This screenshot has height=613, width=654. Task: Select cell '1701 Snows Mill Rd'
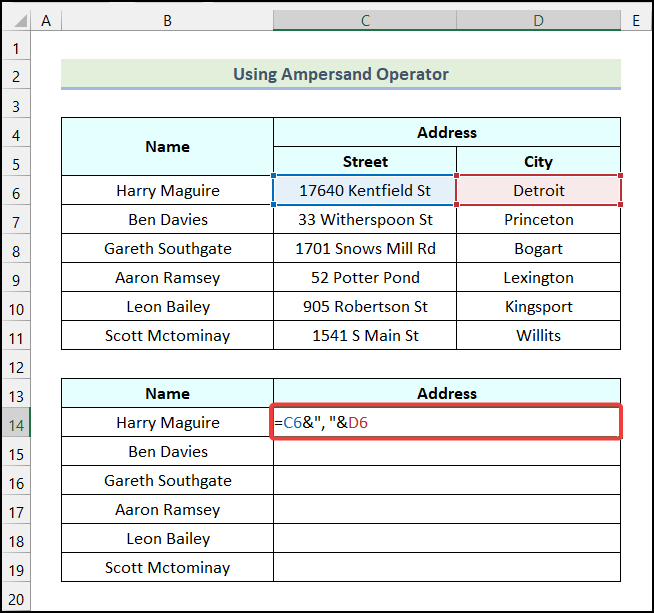pyautogui.click(x=365, y=249)
